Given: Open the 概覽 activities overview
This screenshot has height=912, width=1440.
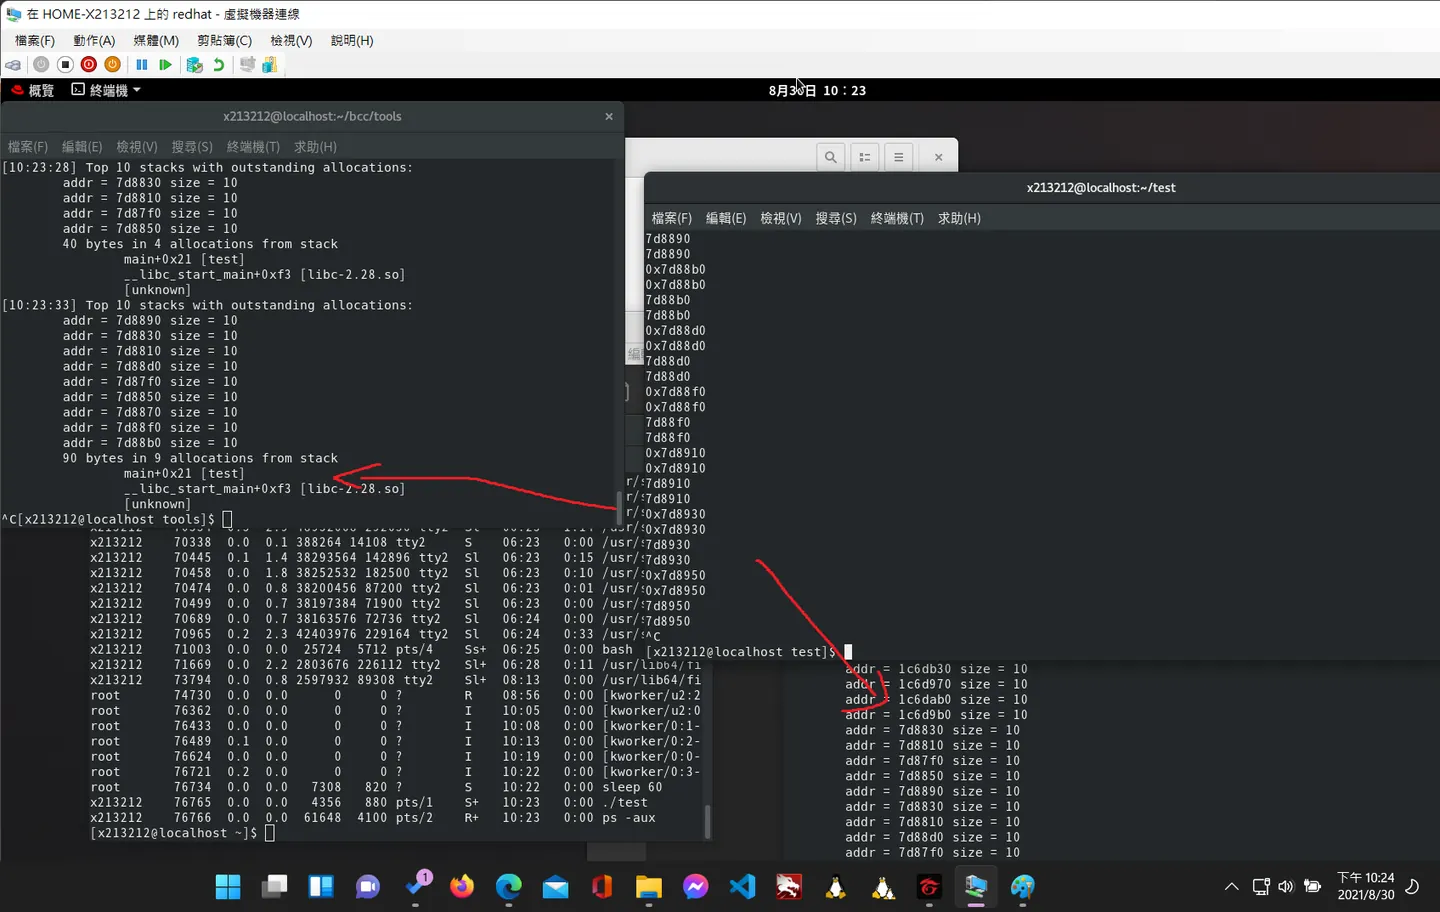Looking at the screenshot, I should tap(33, 90).
